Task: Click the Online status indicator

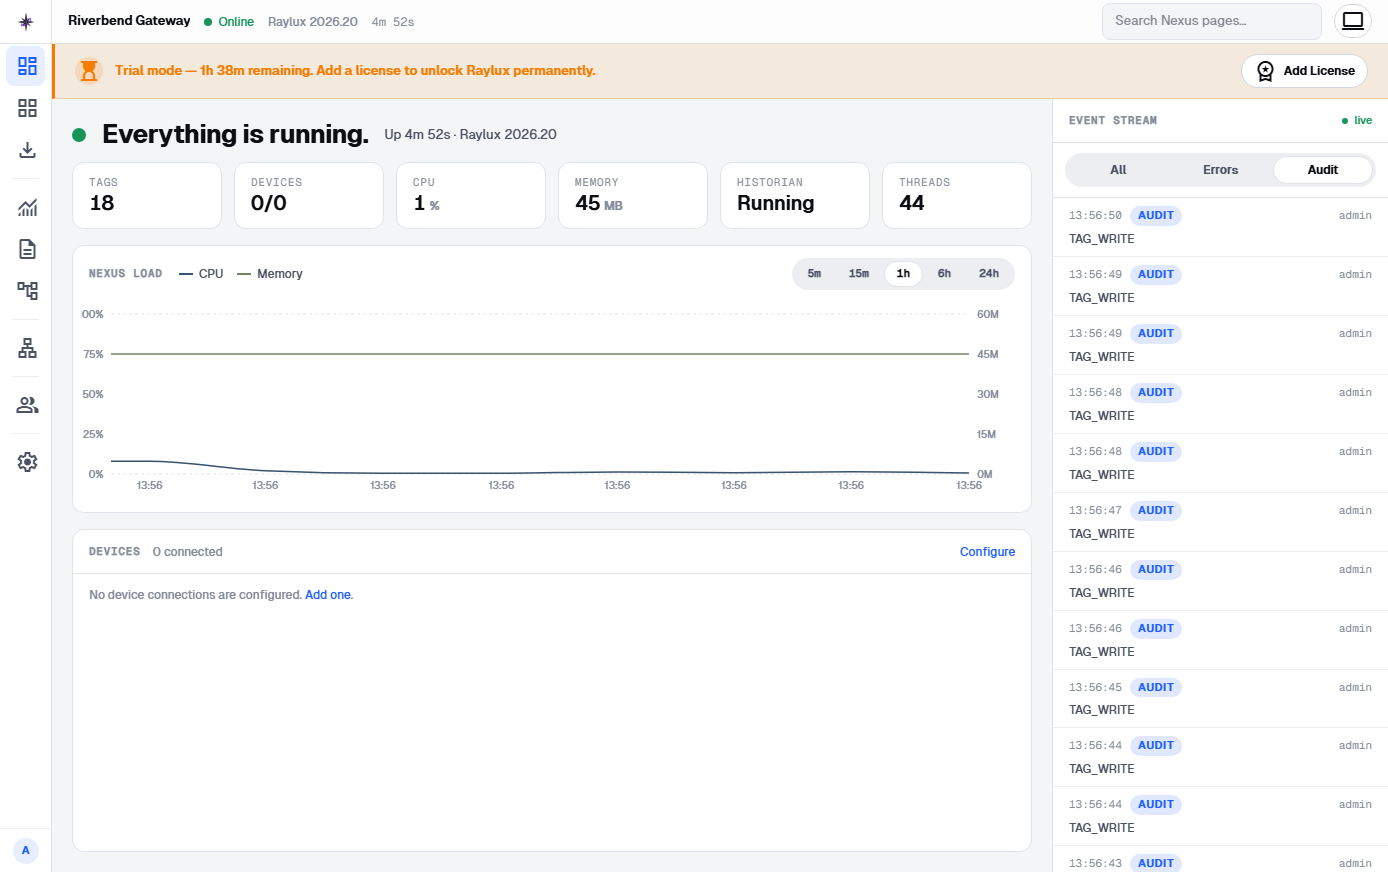Action: click(229, 22)
